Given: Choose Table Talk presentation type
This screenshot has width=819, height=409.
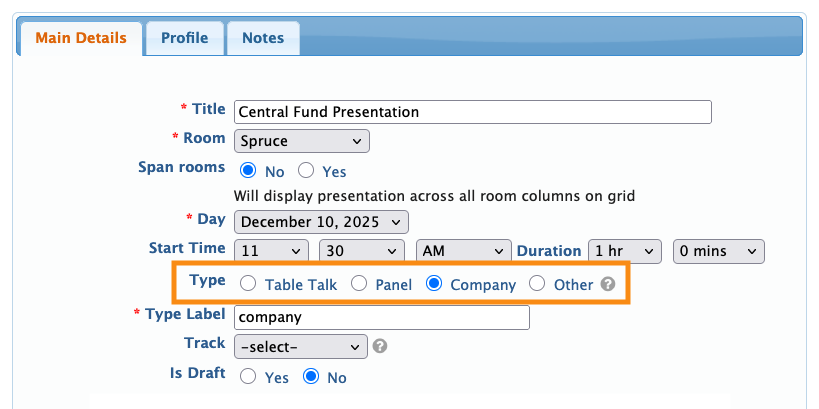Looking at the screenshot, I should point(248,284).
